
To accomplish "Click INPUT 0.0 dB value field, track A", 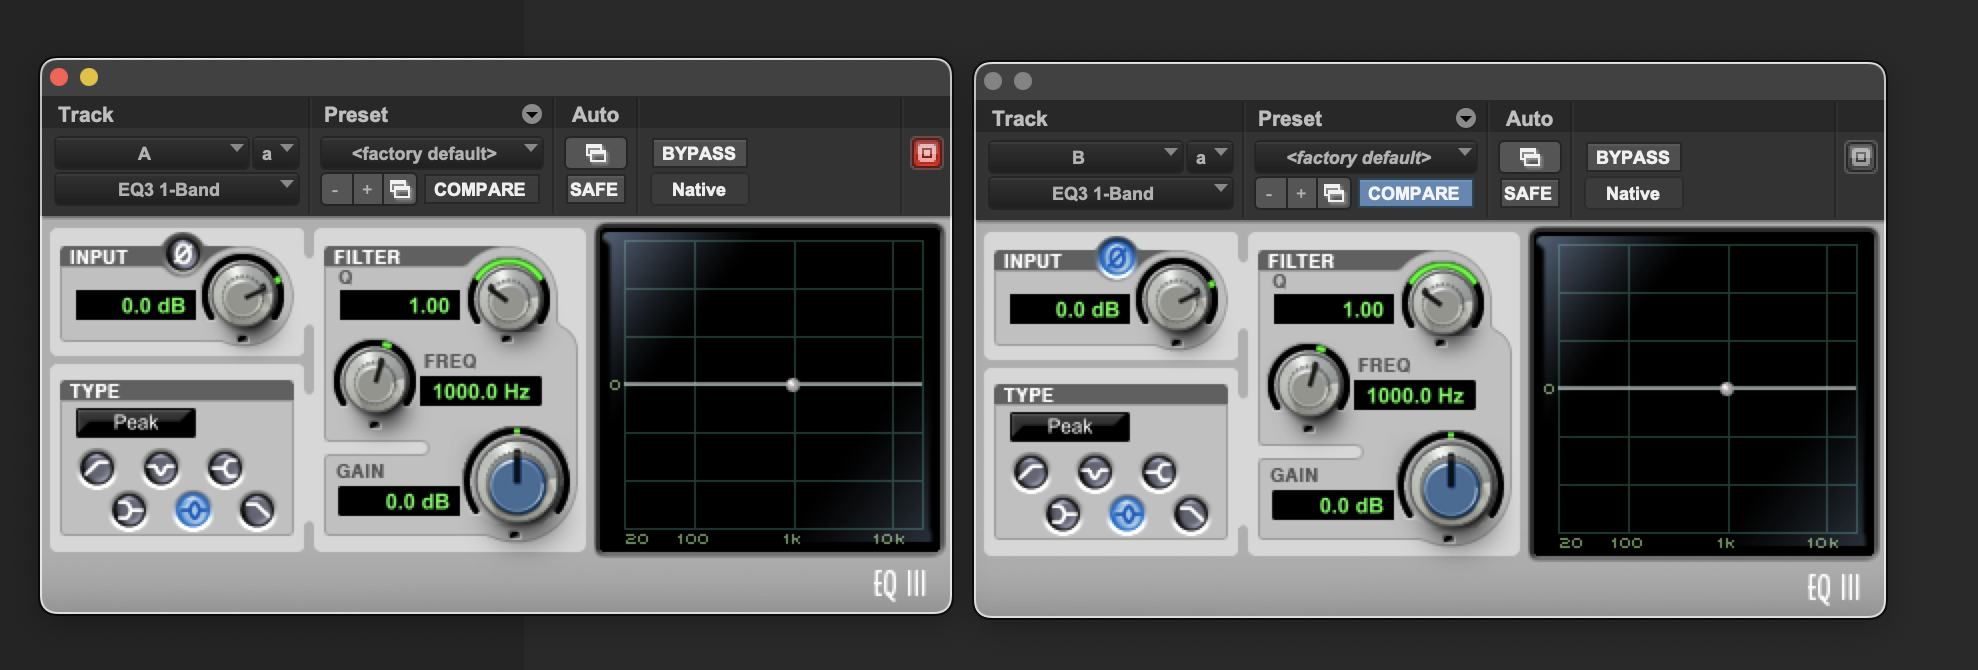I will click(x=136, y=305).
